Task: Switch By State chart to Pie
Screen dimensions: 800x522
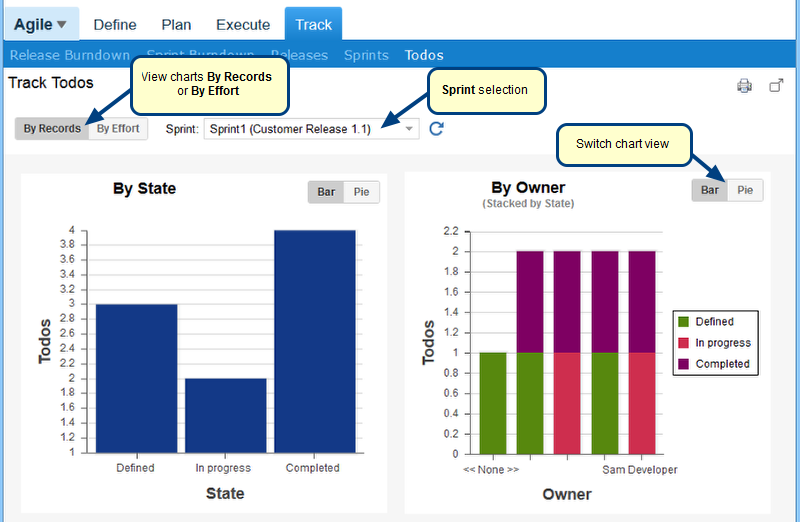Action: (361, 192)
